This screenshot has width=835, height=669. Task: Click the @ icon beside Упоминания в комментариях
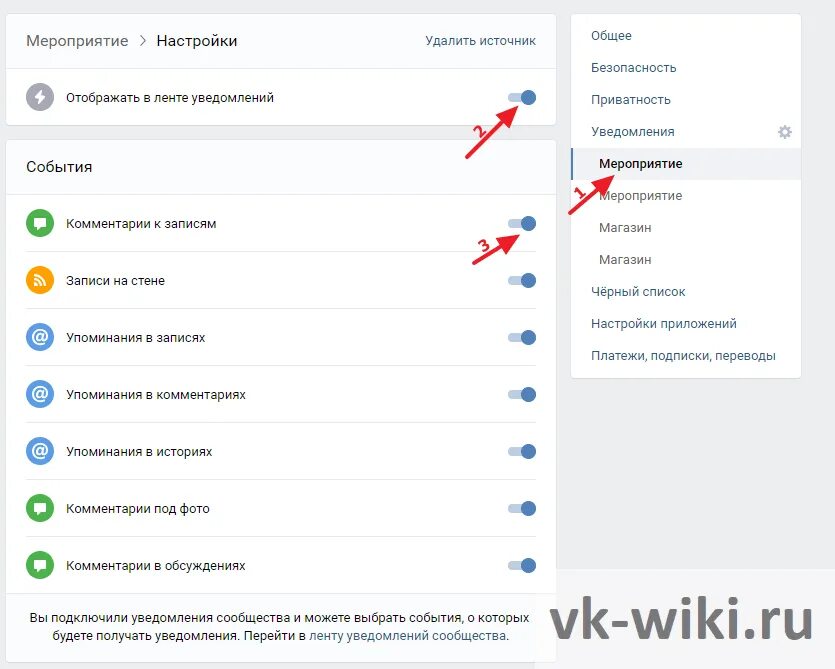click(40, 394)
